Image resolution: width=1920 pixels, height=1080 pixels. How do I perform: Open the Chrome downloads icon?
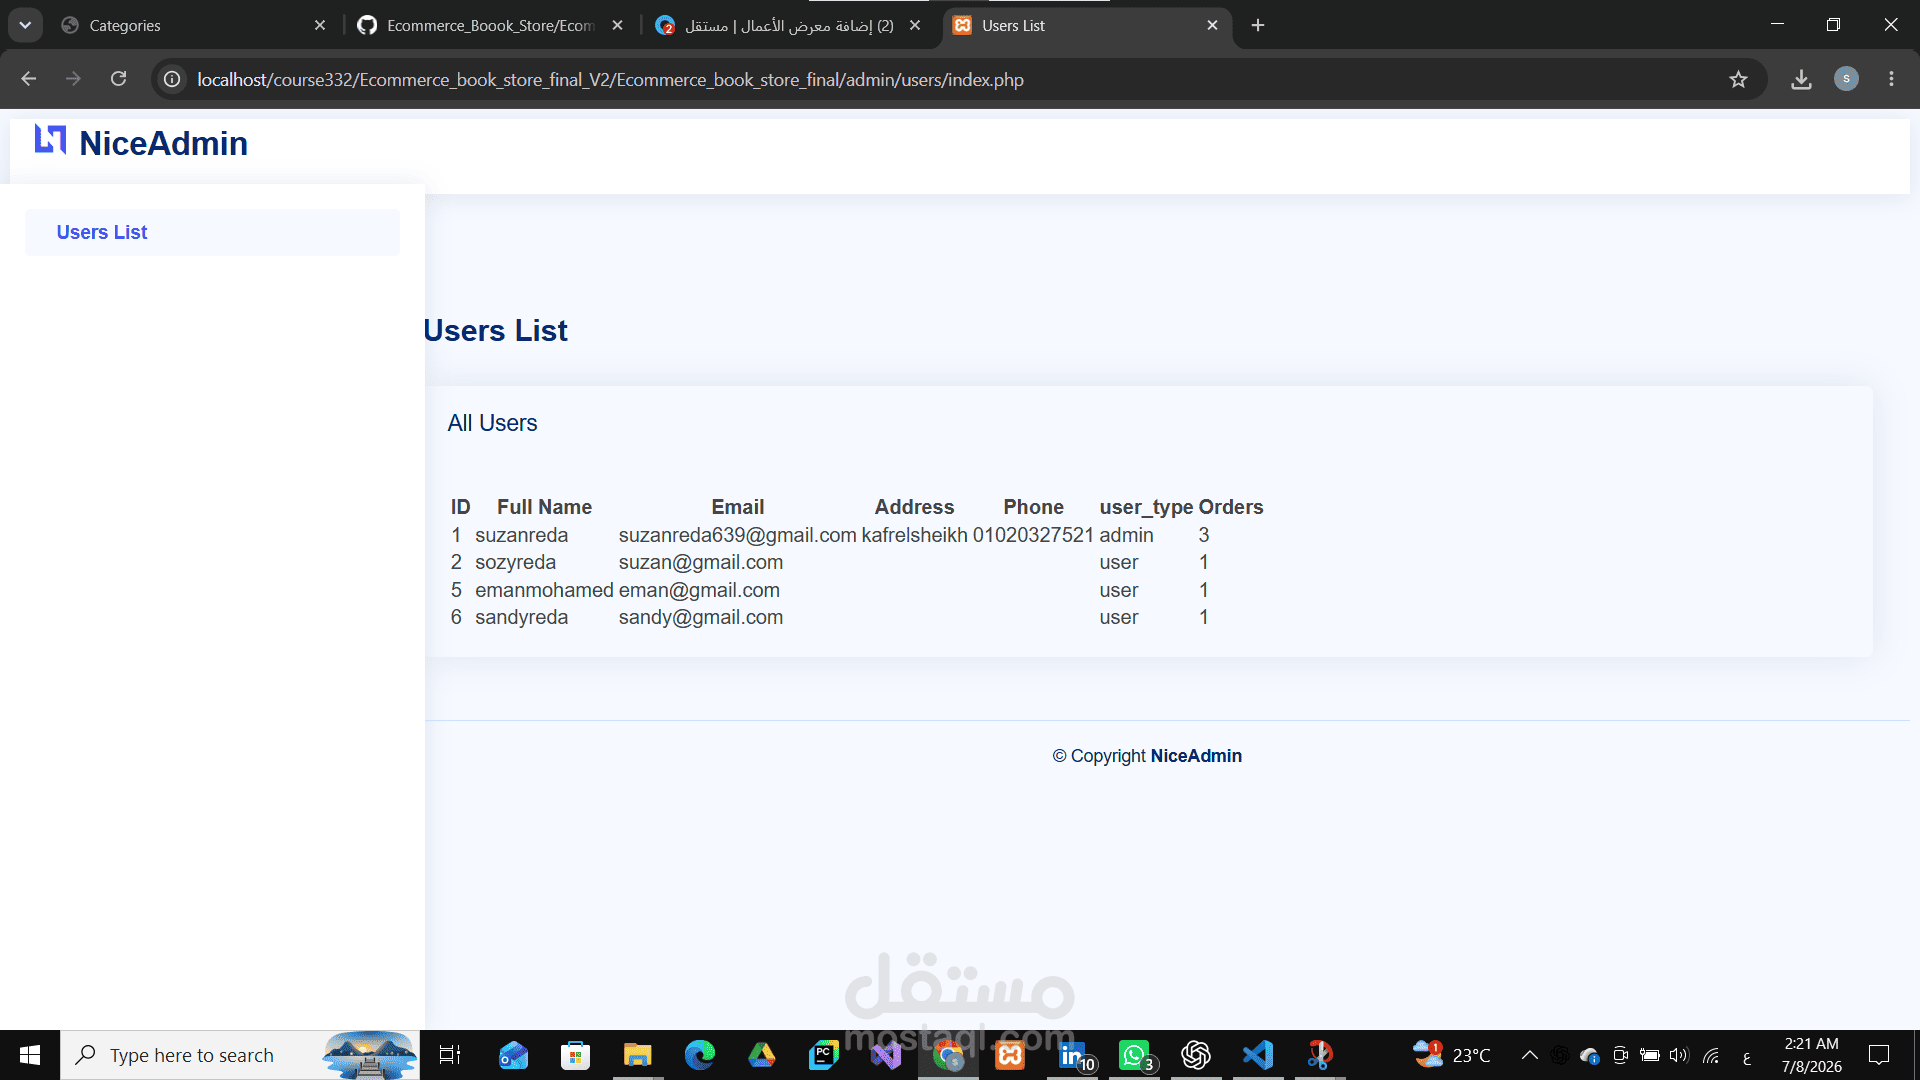pos(1801,79)
